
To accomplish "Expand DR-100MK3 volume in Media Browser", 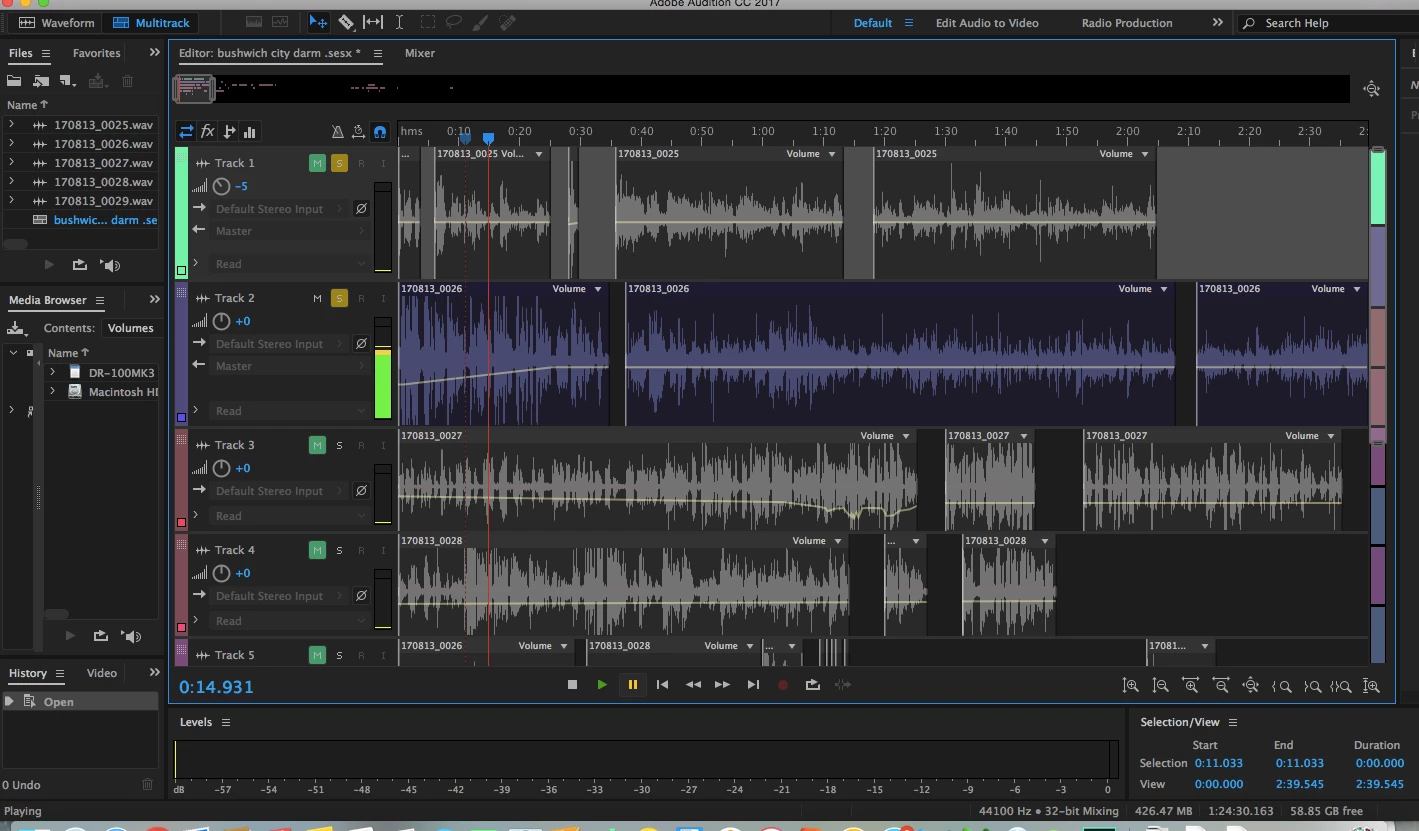I will [52, 372].
